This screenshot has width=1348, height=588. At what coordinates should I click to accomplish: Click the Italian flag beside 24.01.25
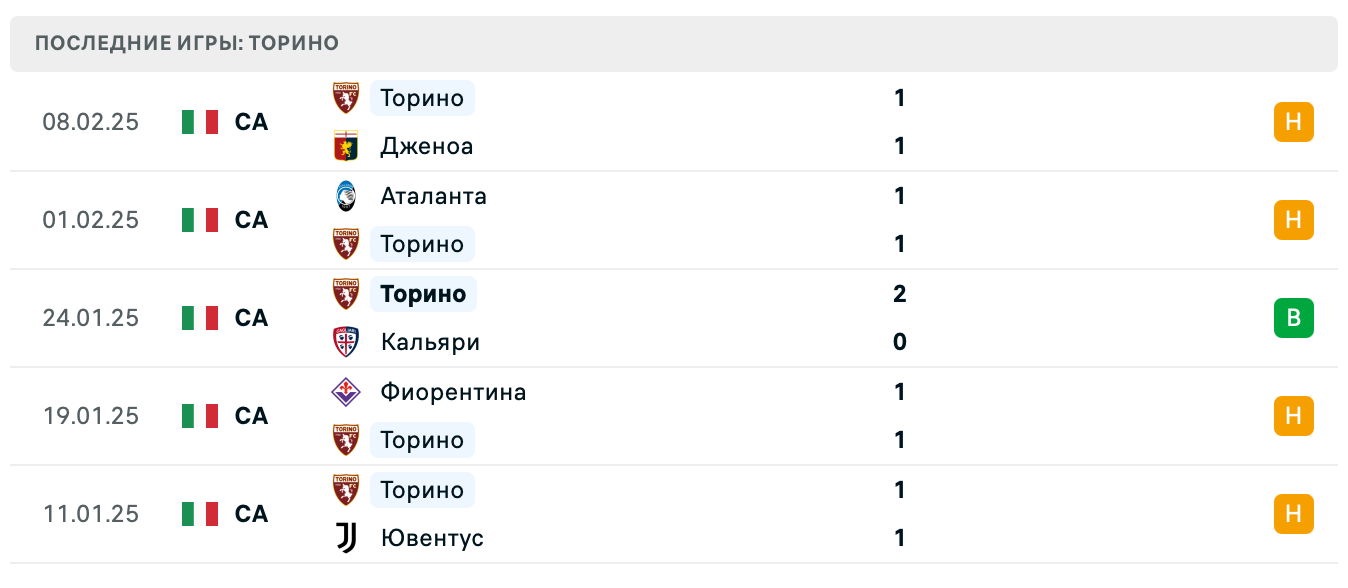198,318
